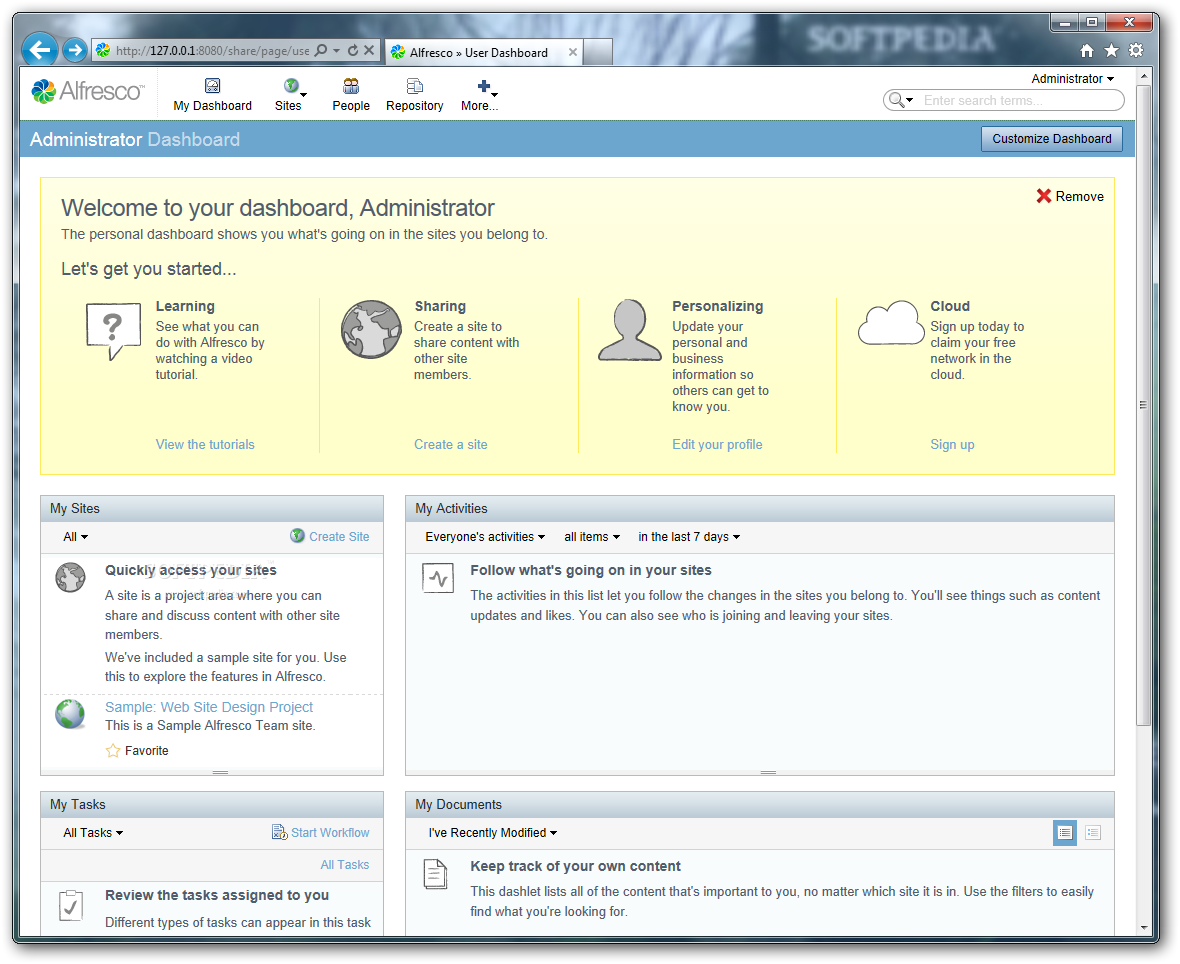Image resolution: width=1180 pixels, height=964 pixels.
Task: Click the Sharing globe icon
Action: coord(371,330)
